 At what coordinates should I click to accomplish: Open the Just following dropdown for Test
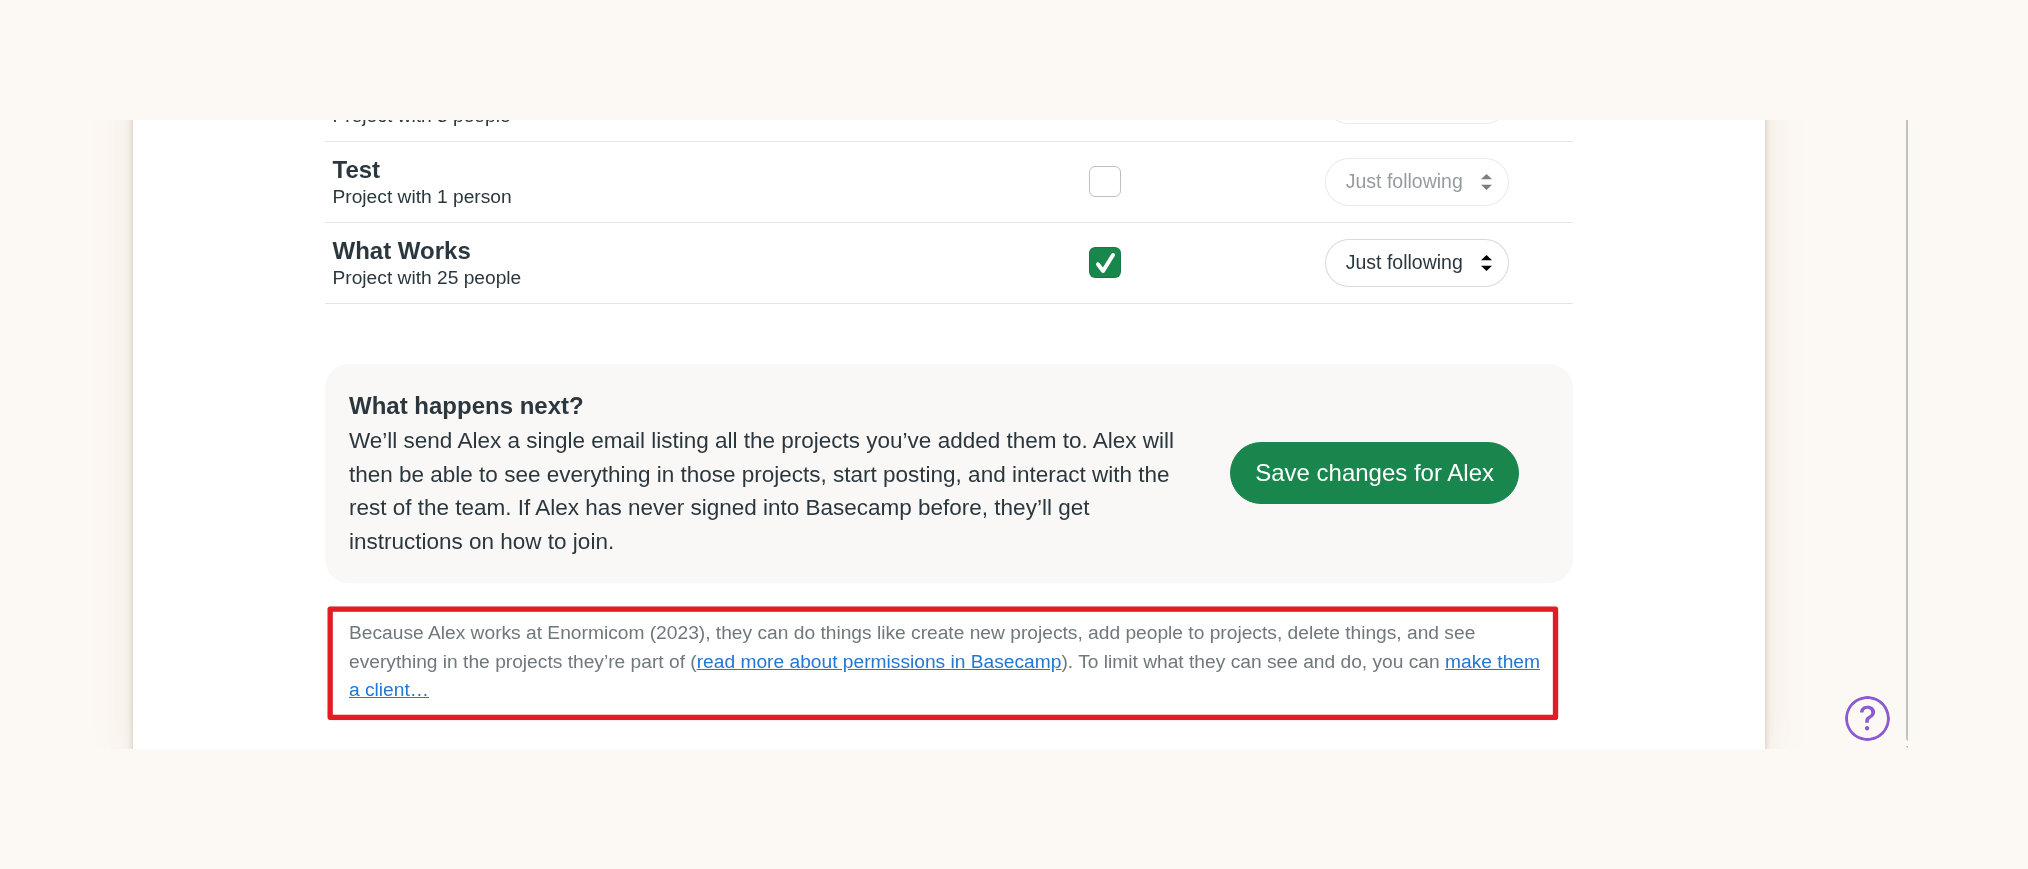point(1415,181)
